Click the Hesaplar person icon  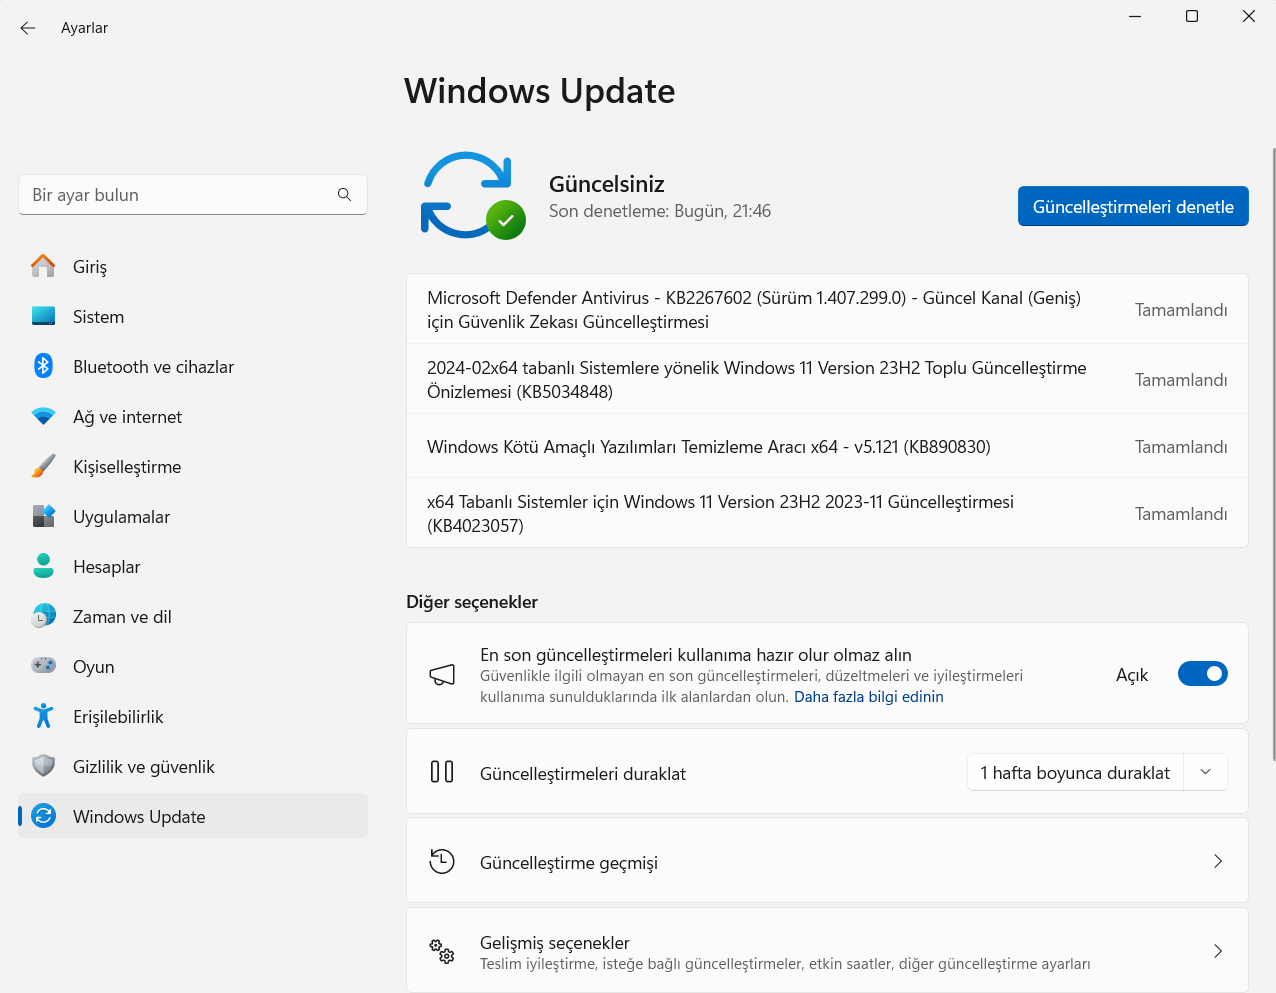click(43, 566)
